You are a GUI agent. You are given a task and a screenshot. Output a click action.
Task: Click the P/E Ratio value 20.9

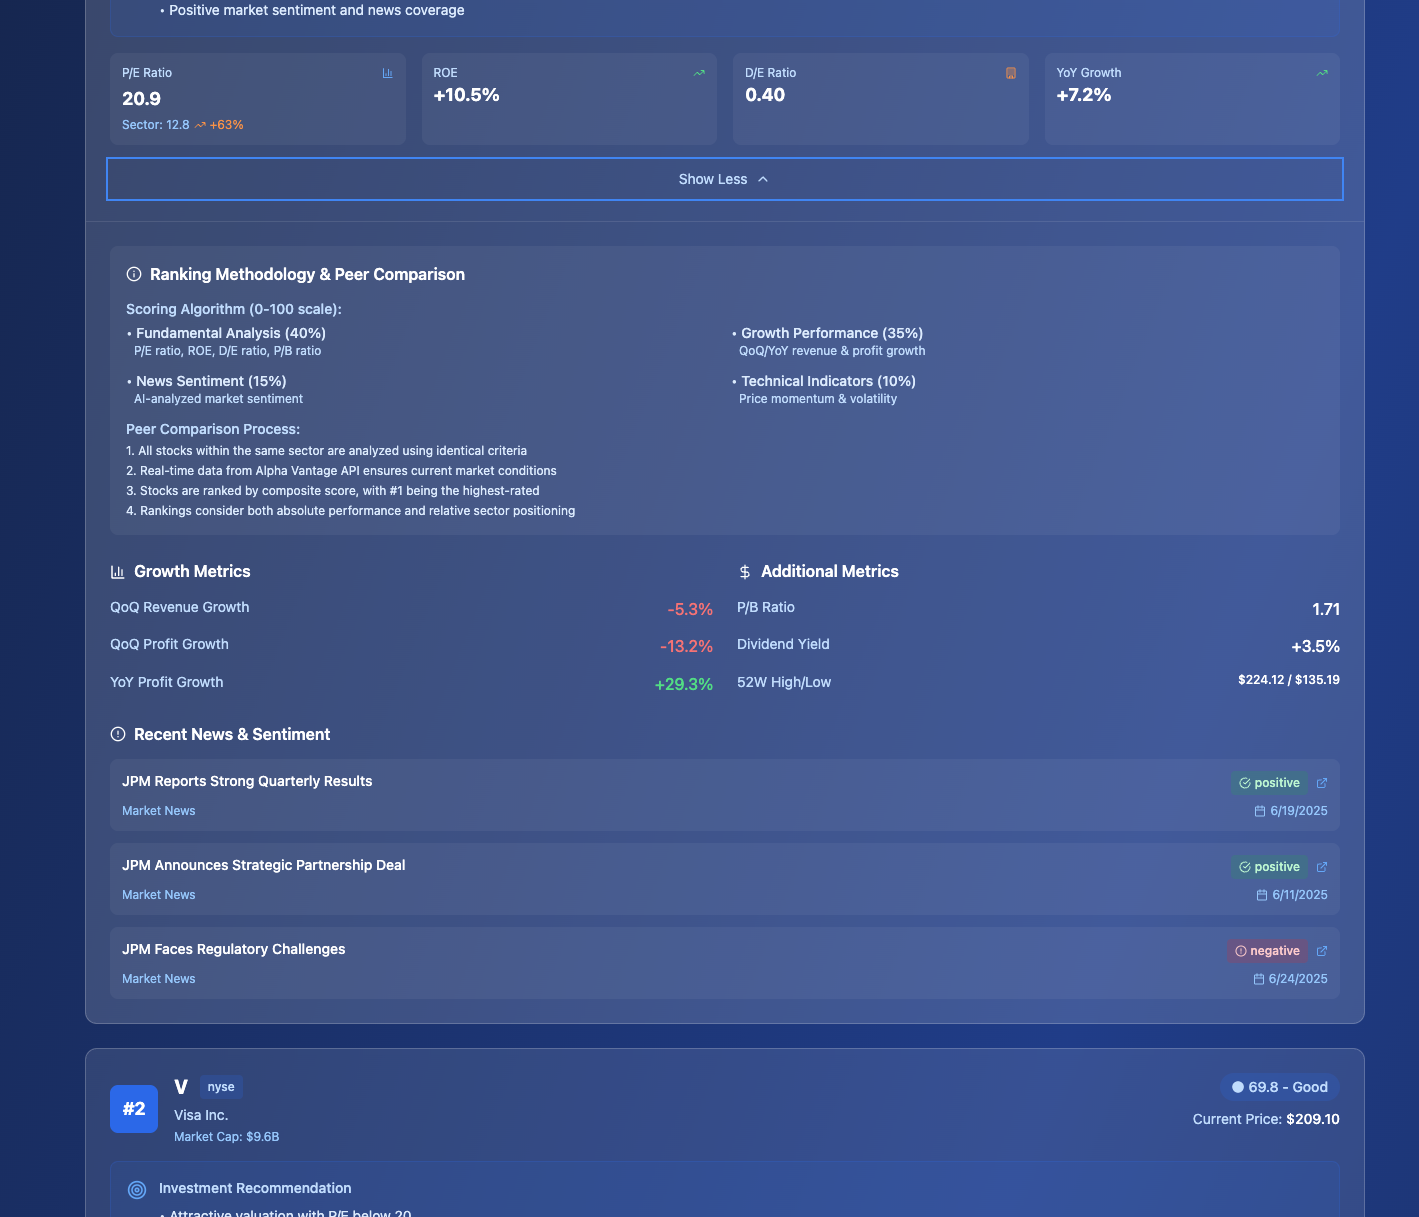pyautogui.click(x=141, y=99)
